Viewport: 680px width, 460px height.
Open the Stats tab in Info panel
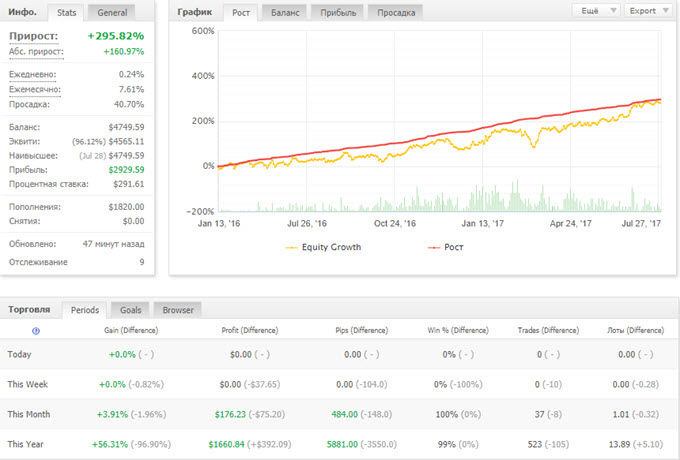[66, 13]
